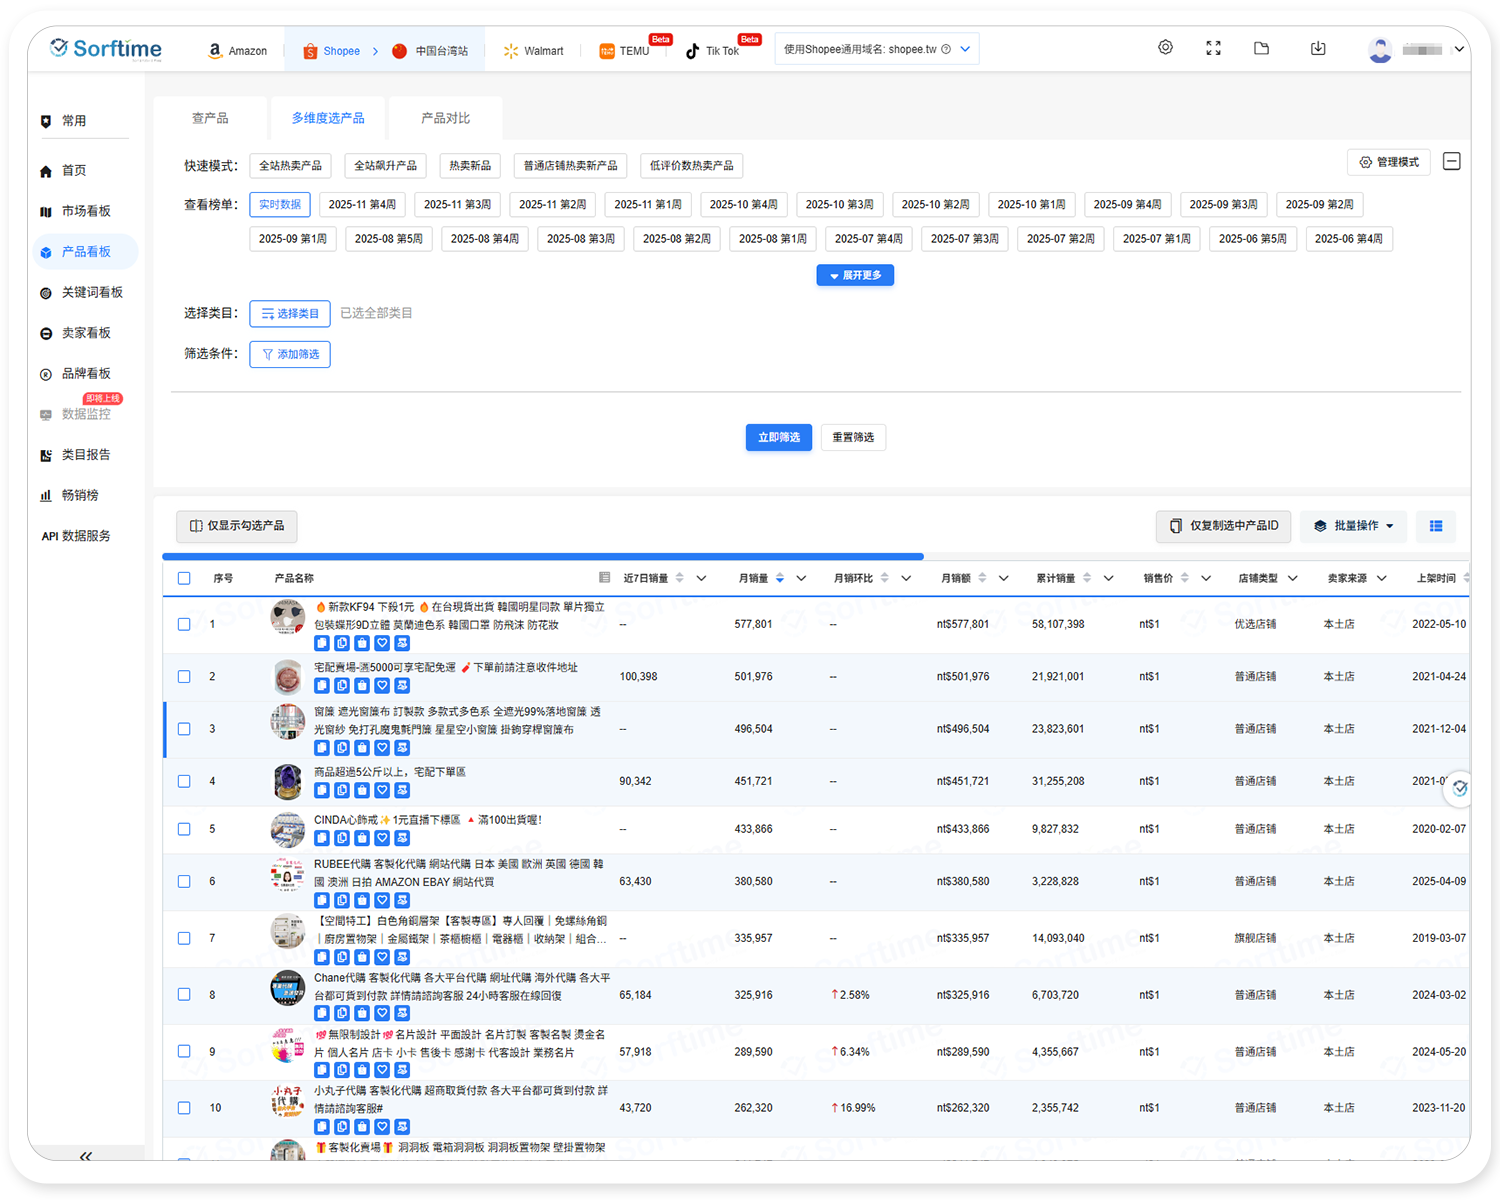
Task: Open the download icon in header
Action: click(1318, 48)
